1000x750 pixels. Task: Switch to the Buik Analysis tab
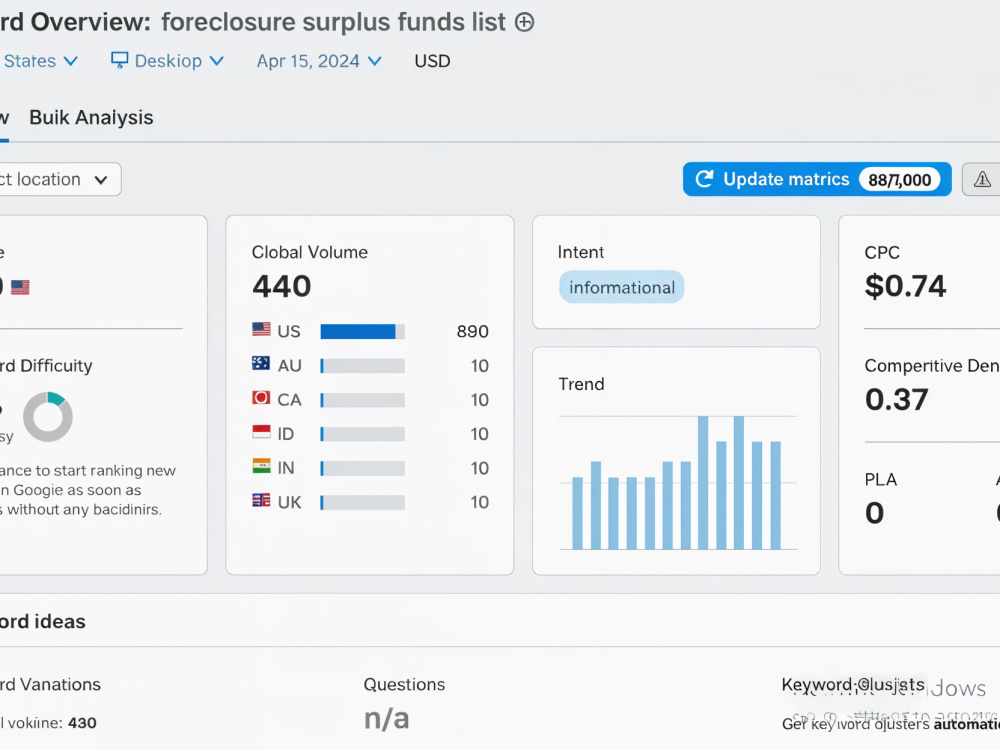pos(91,117)
